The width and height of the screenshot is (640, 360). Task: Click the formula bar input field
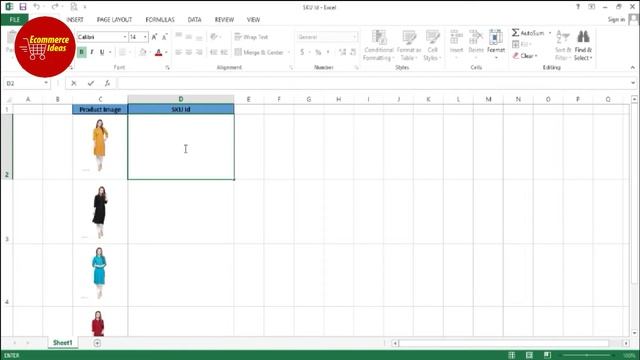(x=373, y=83)
